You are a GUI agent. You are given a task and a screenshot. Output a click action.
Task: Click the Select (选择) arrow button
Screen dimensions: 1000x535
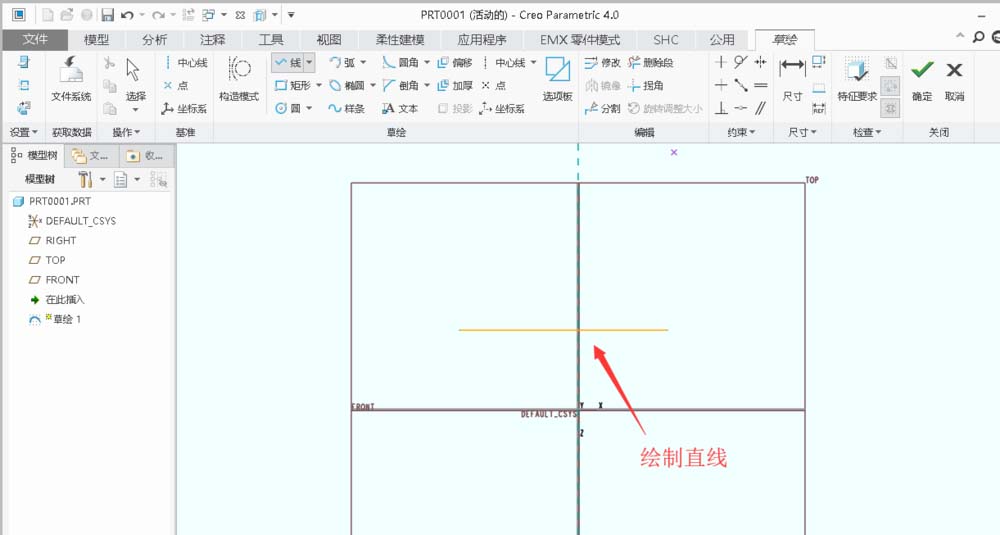point(135,80)
